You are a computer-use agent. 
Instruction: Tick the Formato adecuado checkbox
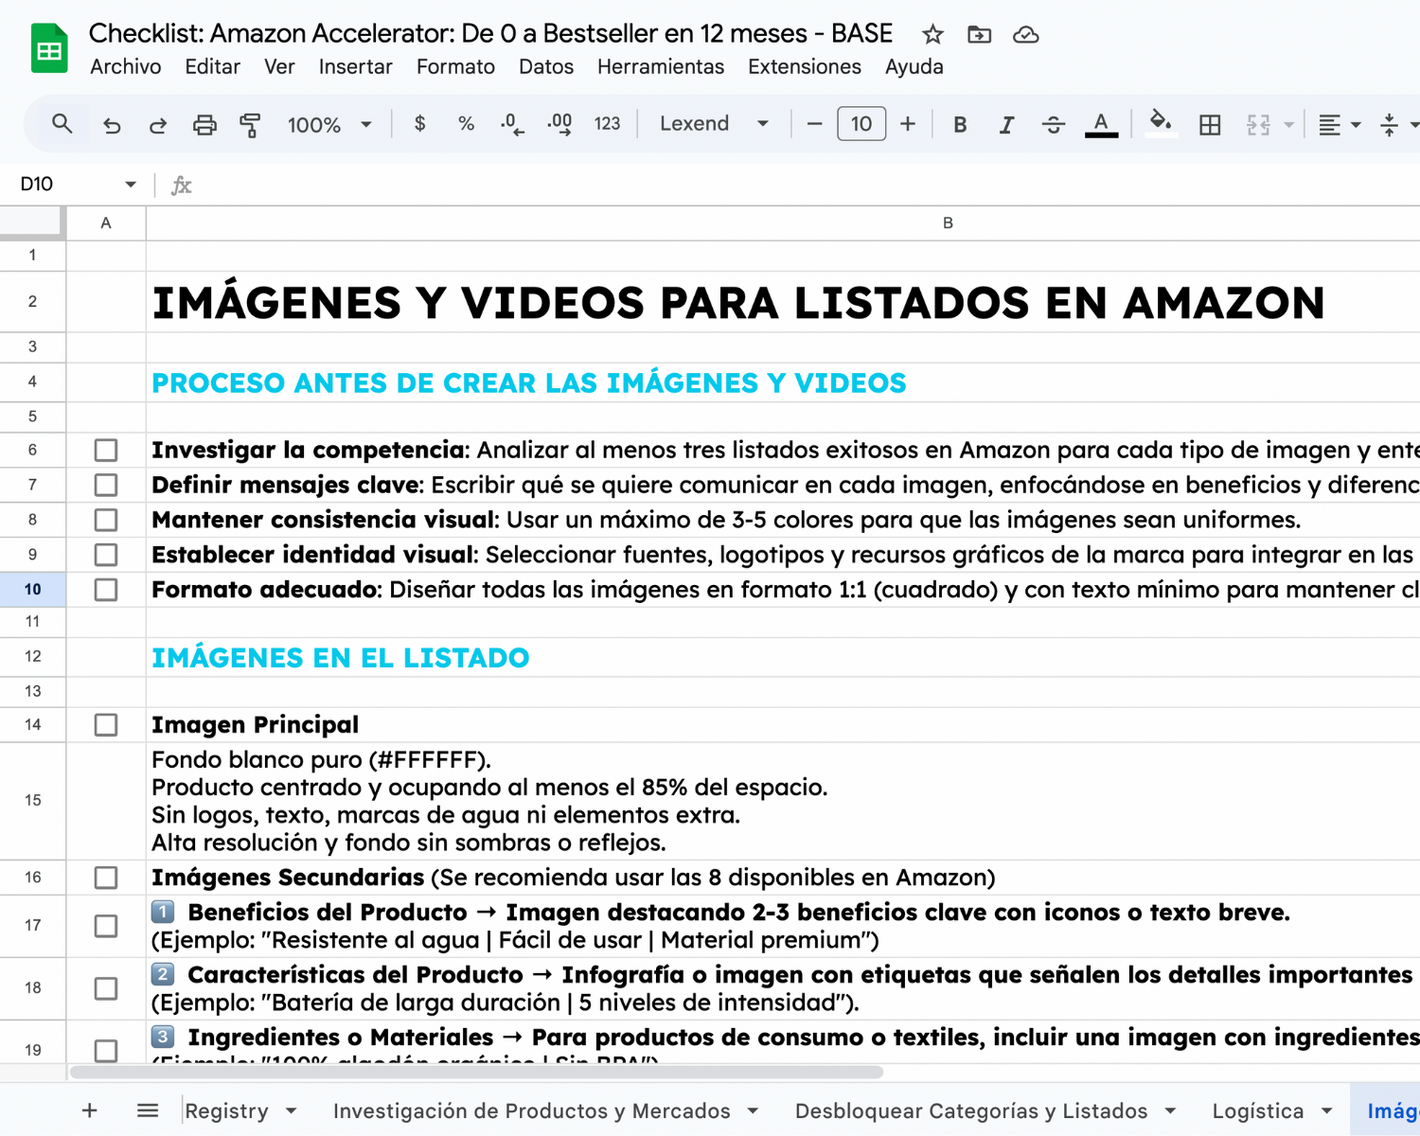(x=106, y=590)
